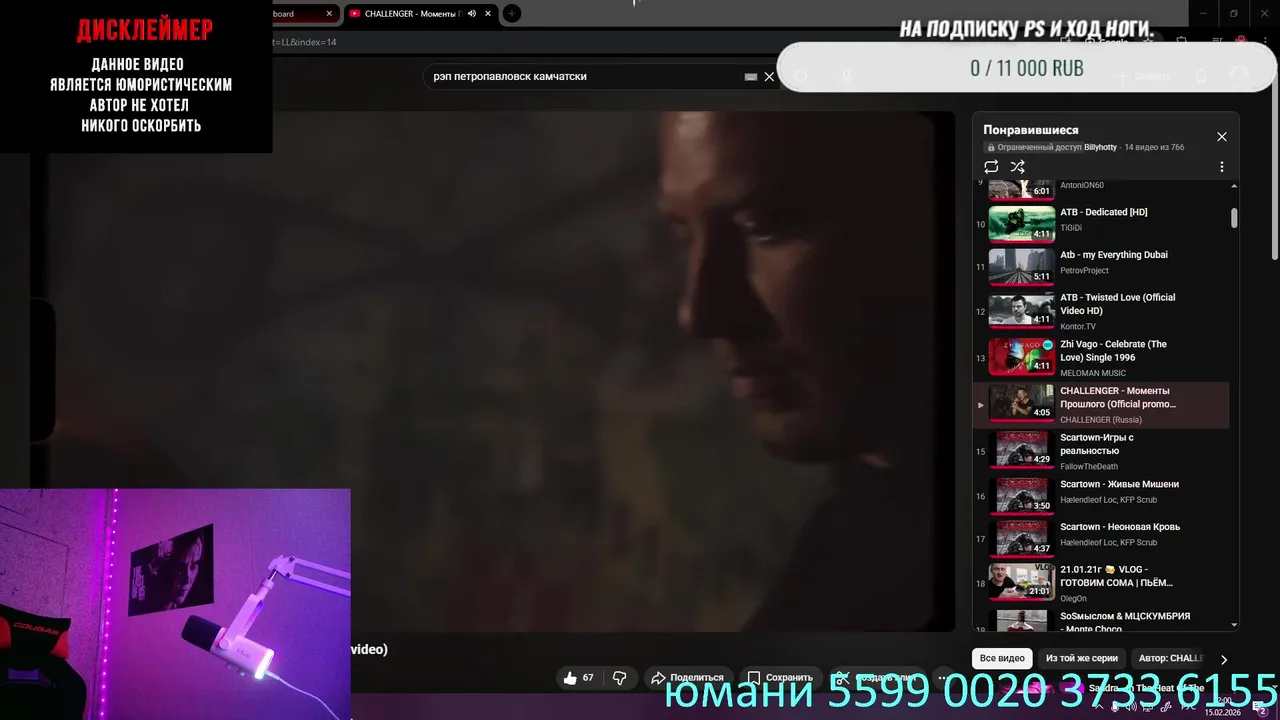This screenshot has height=720, width=1280.
Task: Play SoSмыслом & МЦСКУМБРИЯ - Monte Choco
Action: [x=1100, y=620]
